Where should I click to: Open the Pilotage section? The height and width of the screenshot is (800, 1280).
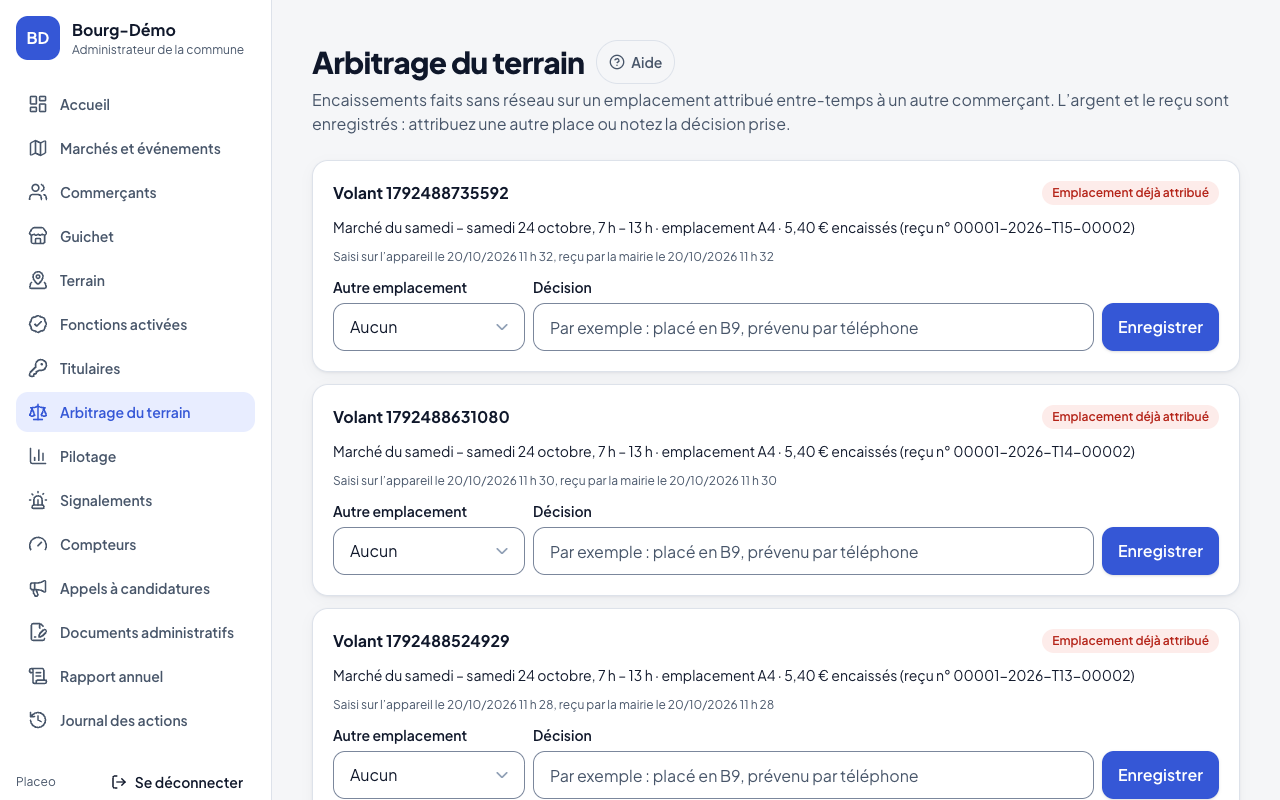tap(135, 456)
